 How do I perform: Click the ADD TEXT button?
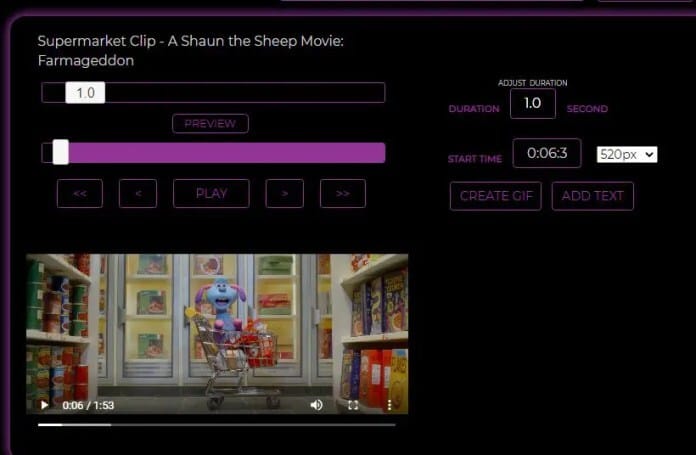tap(593, 196)
